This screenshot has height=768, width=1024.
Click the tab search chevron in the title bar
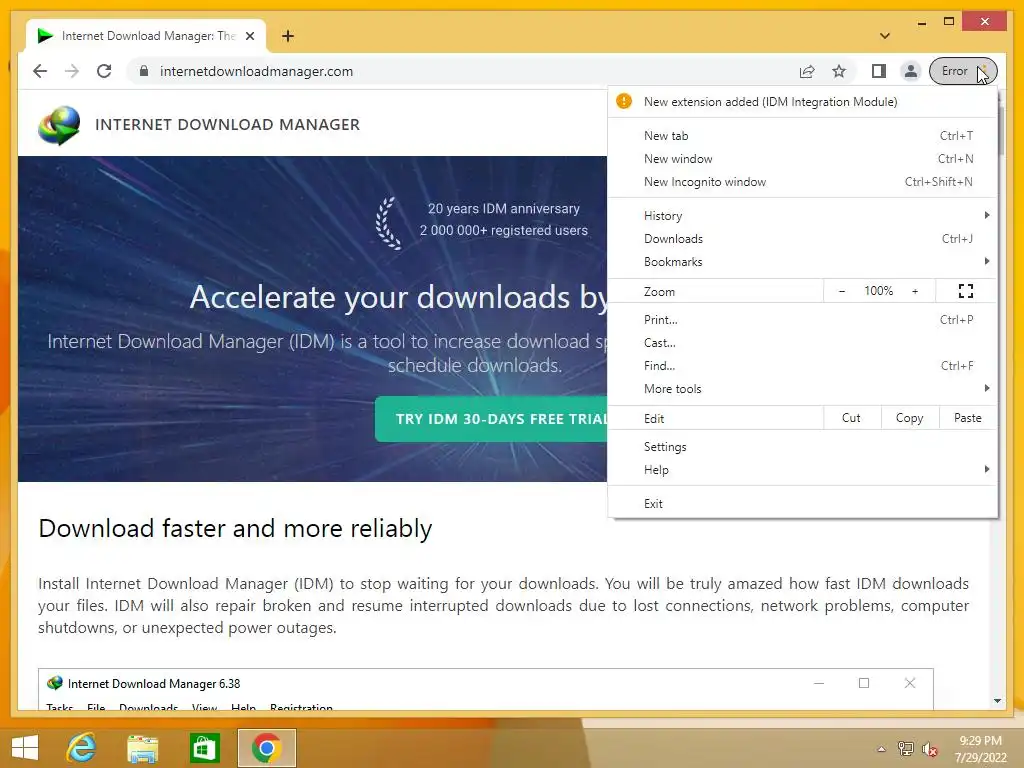tap(885, 36)
